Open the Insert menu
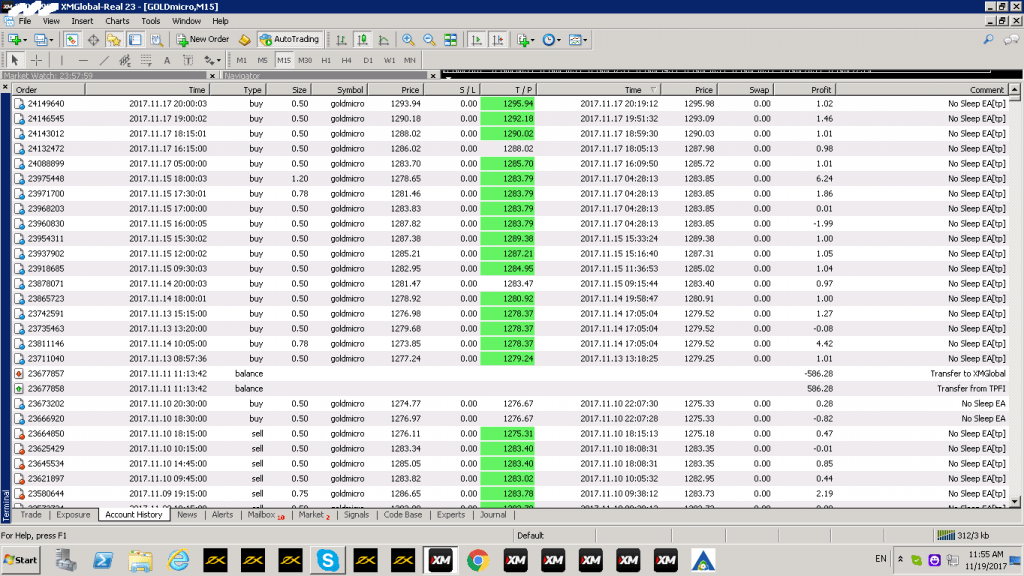This screenshot has height=576, width=1024. (x=82, y=21)
